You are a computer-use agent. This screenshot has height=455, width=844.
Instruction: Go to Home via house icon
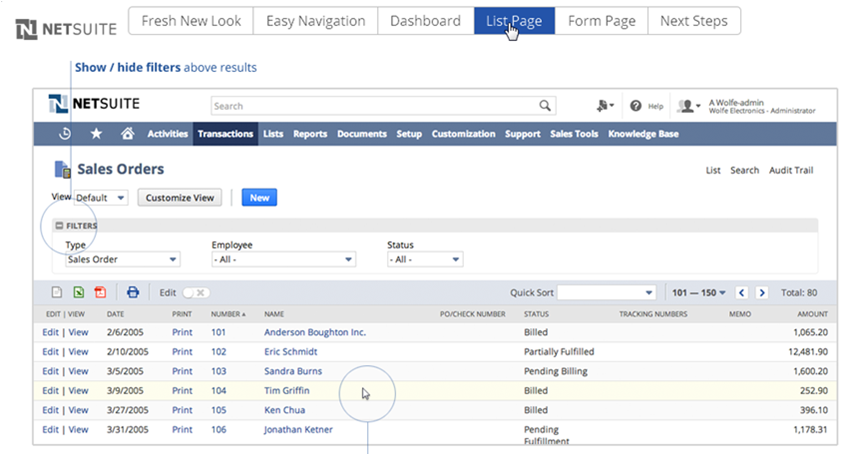click(128, 134)
